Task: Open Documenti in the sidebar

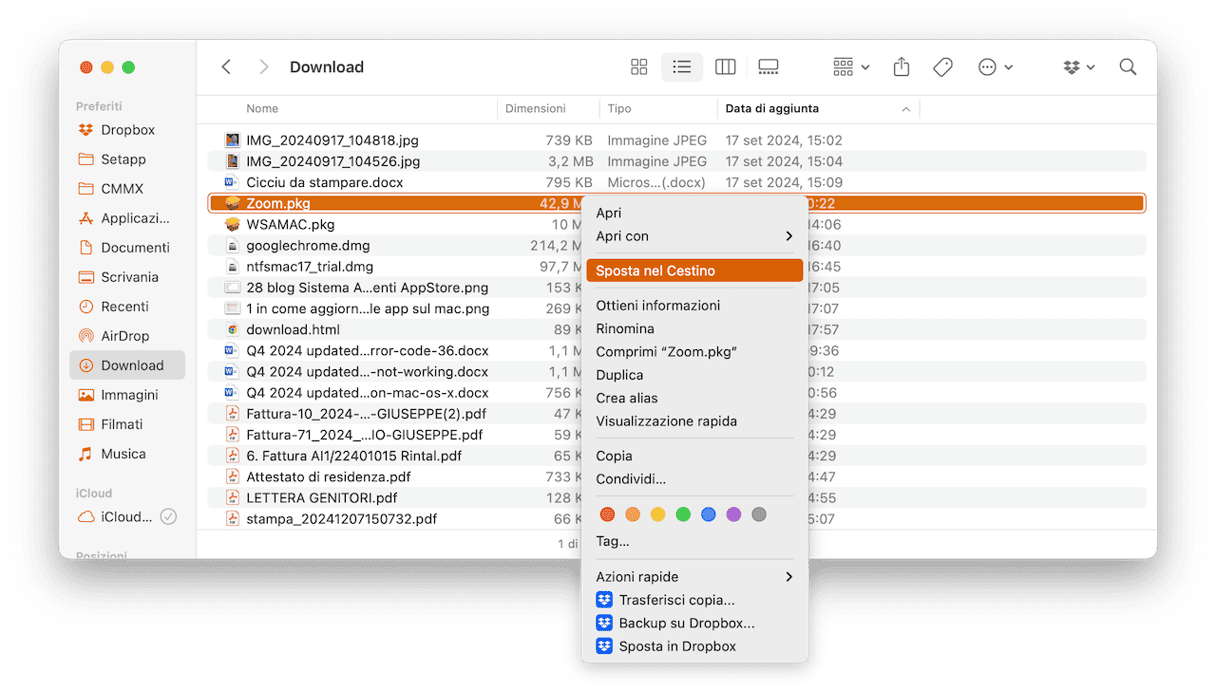Action: coord(128,248)
